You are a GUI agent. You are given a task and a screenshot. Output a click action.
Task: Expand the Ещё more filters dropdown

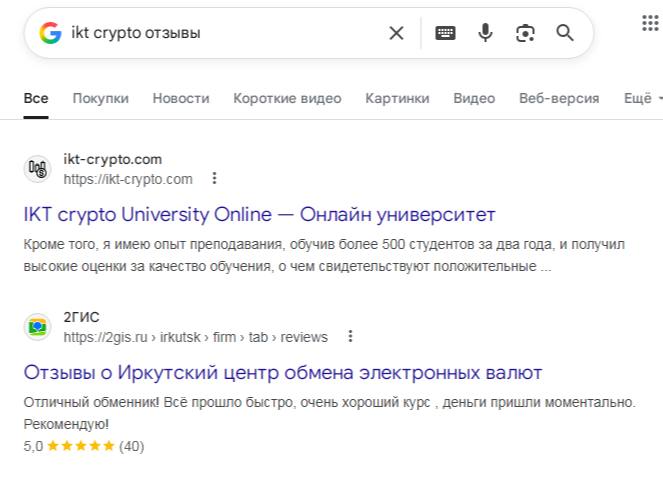point(642,98)
